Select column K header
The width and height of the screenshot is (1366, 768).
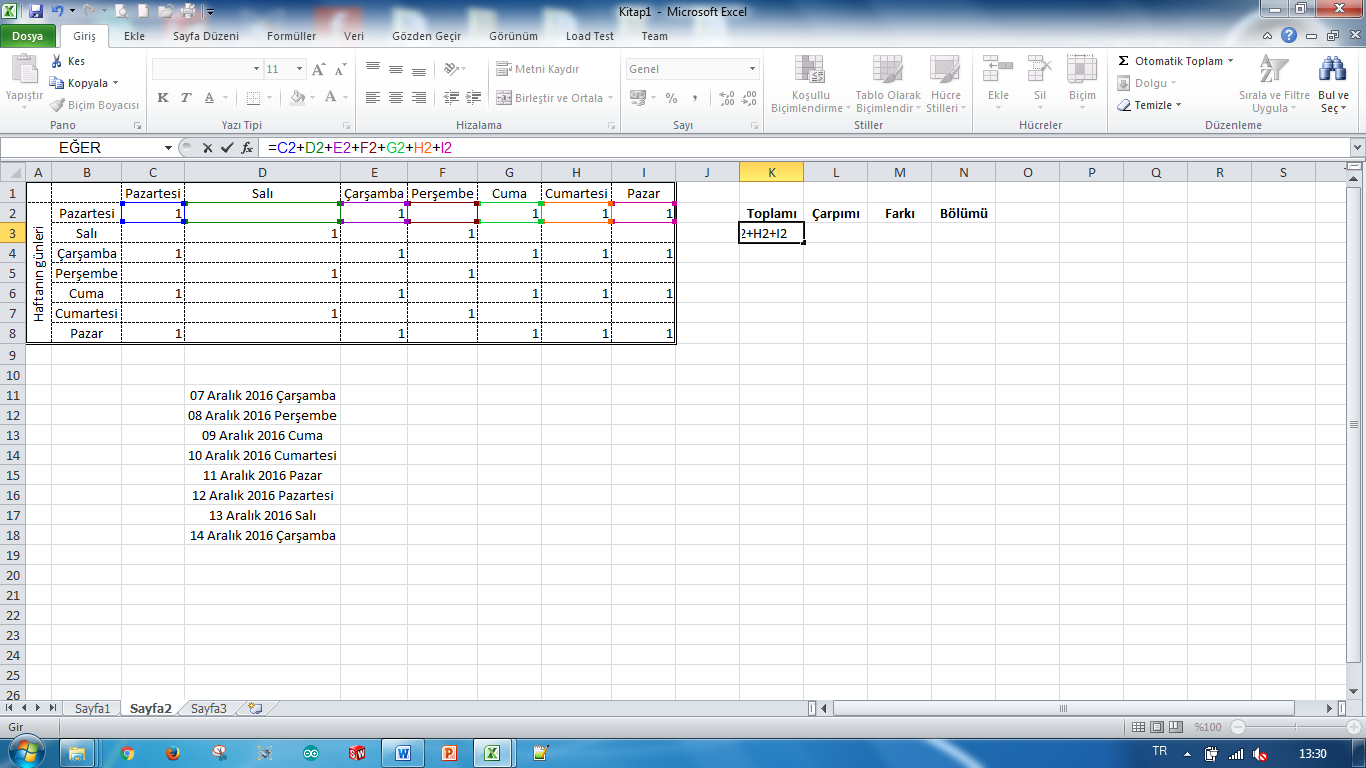point(771,172)
